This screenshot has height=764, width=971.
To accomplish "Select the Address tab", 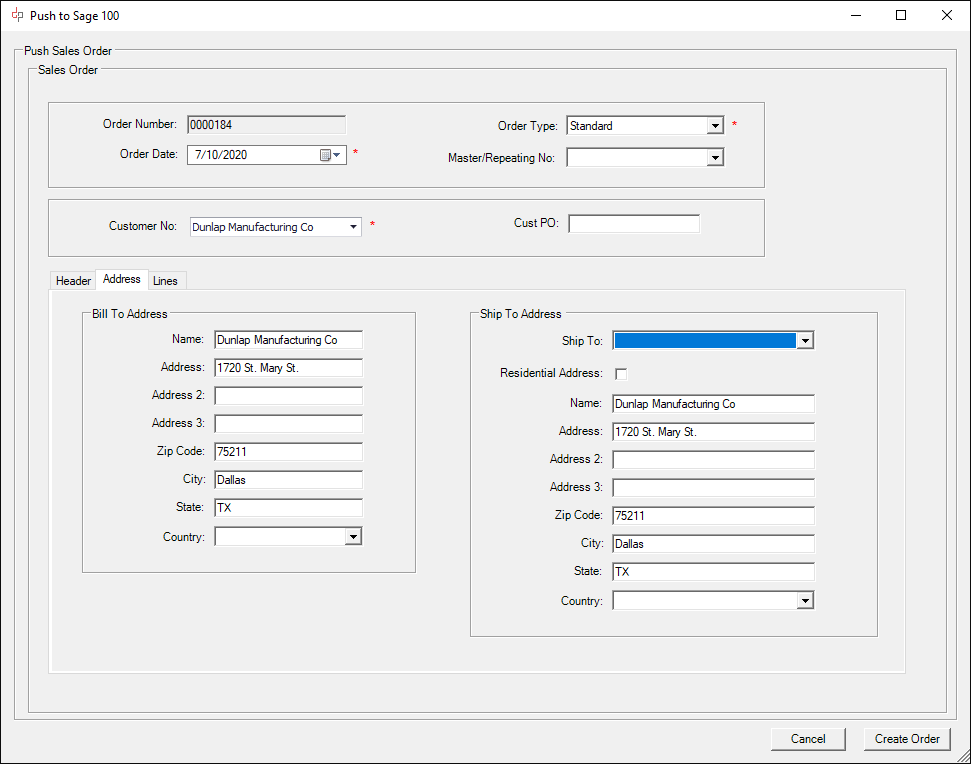I will tap(122, 279).
